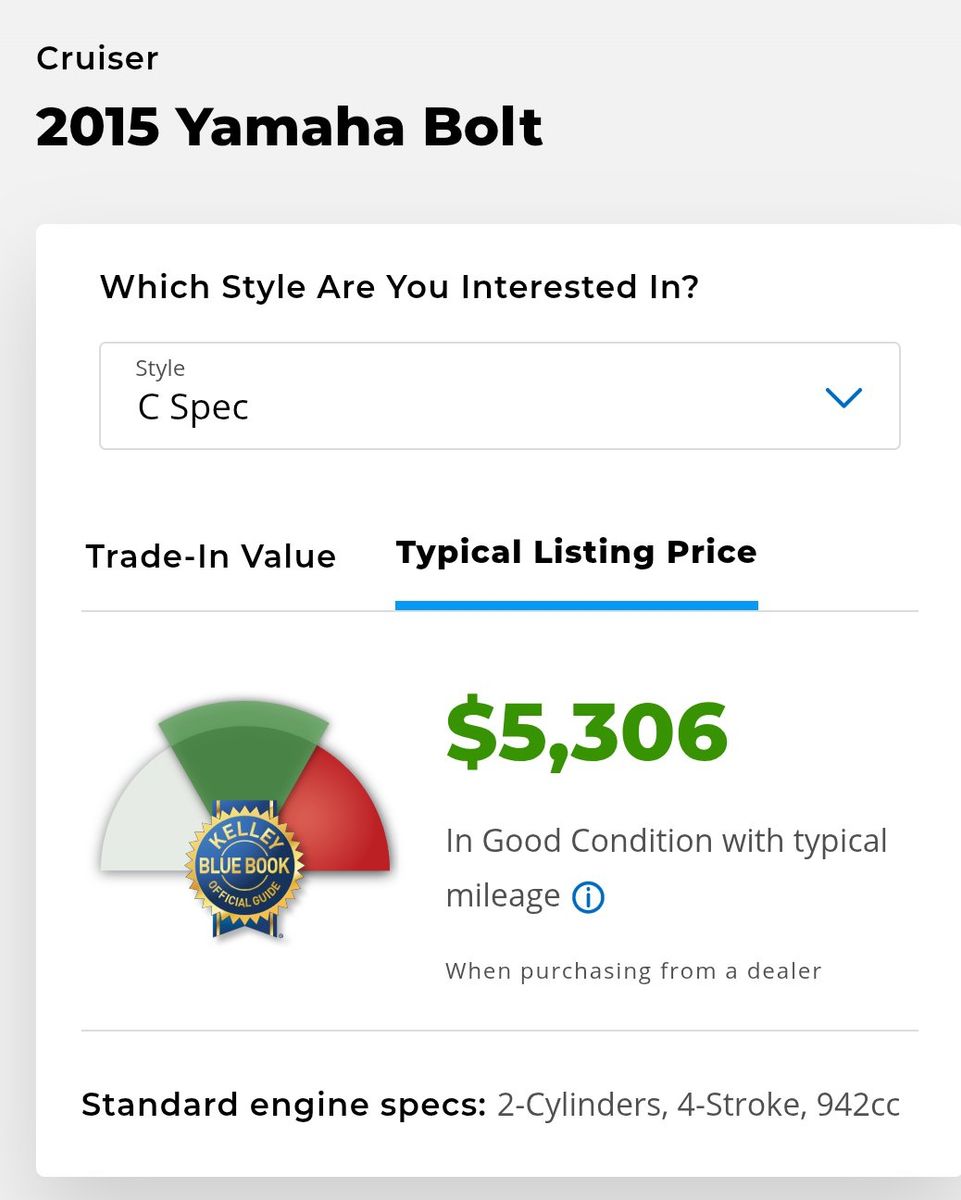This screenshot has width=961, height=1200.
Task: Switch to the Trade-In Value tab
Action: point(211,556)
